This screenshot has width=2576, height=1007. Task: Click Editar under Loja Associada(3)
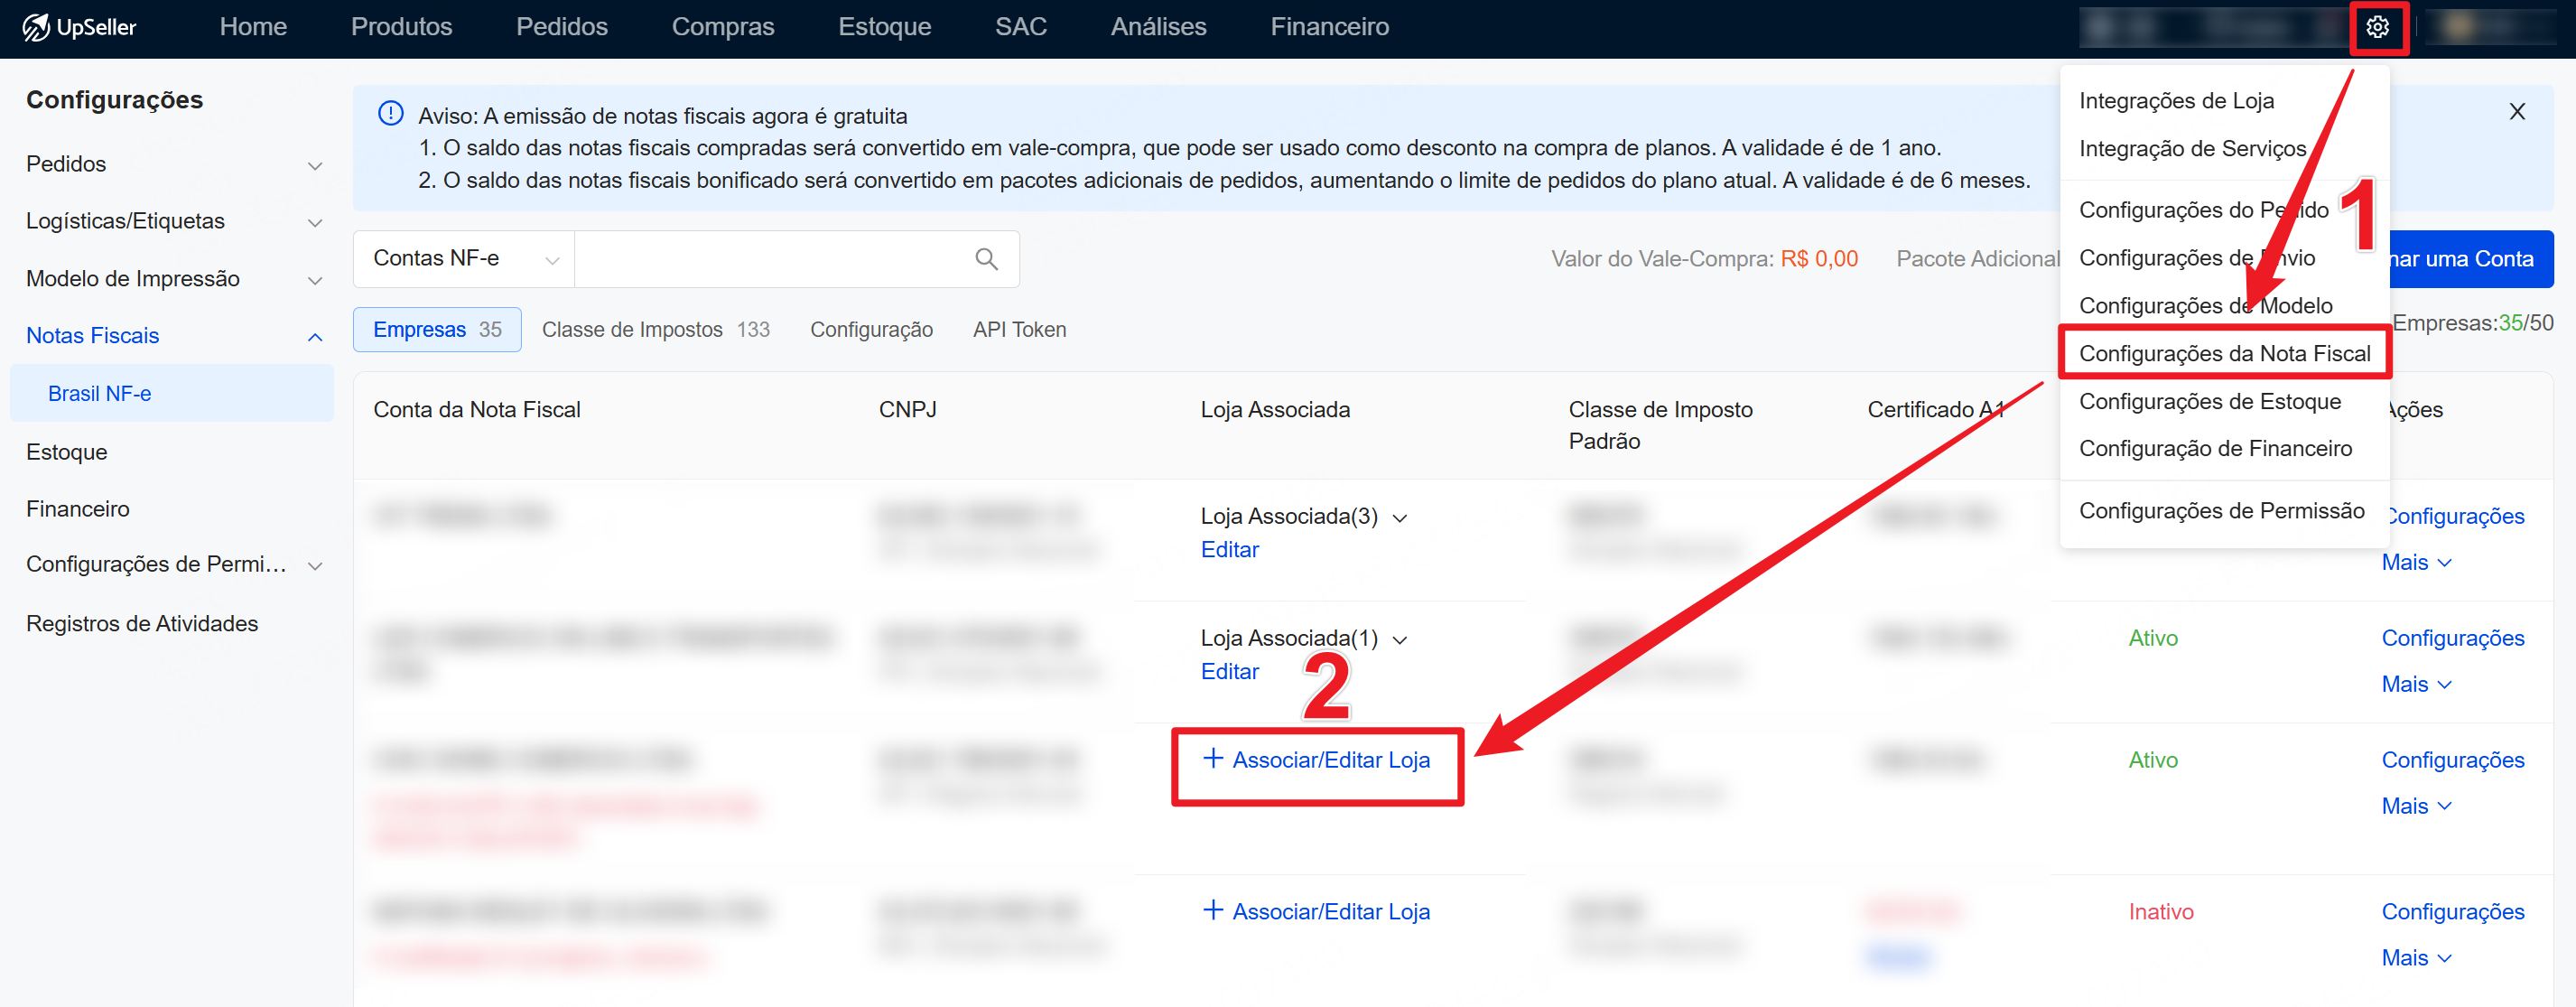[1229, 550]
